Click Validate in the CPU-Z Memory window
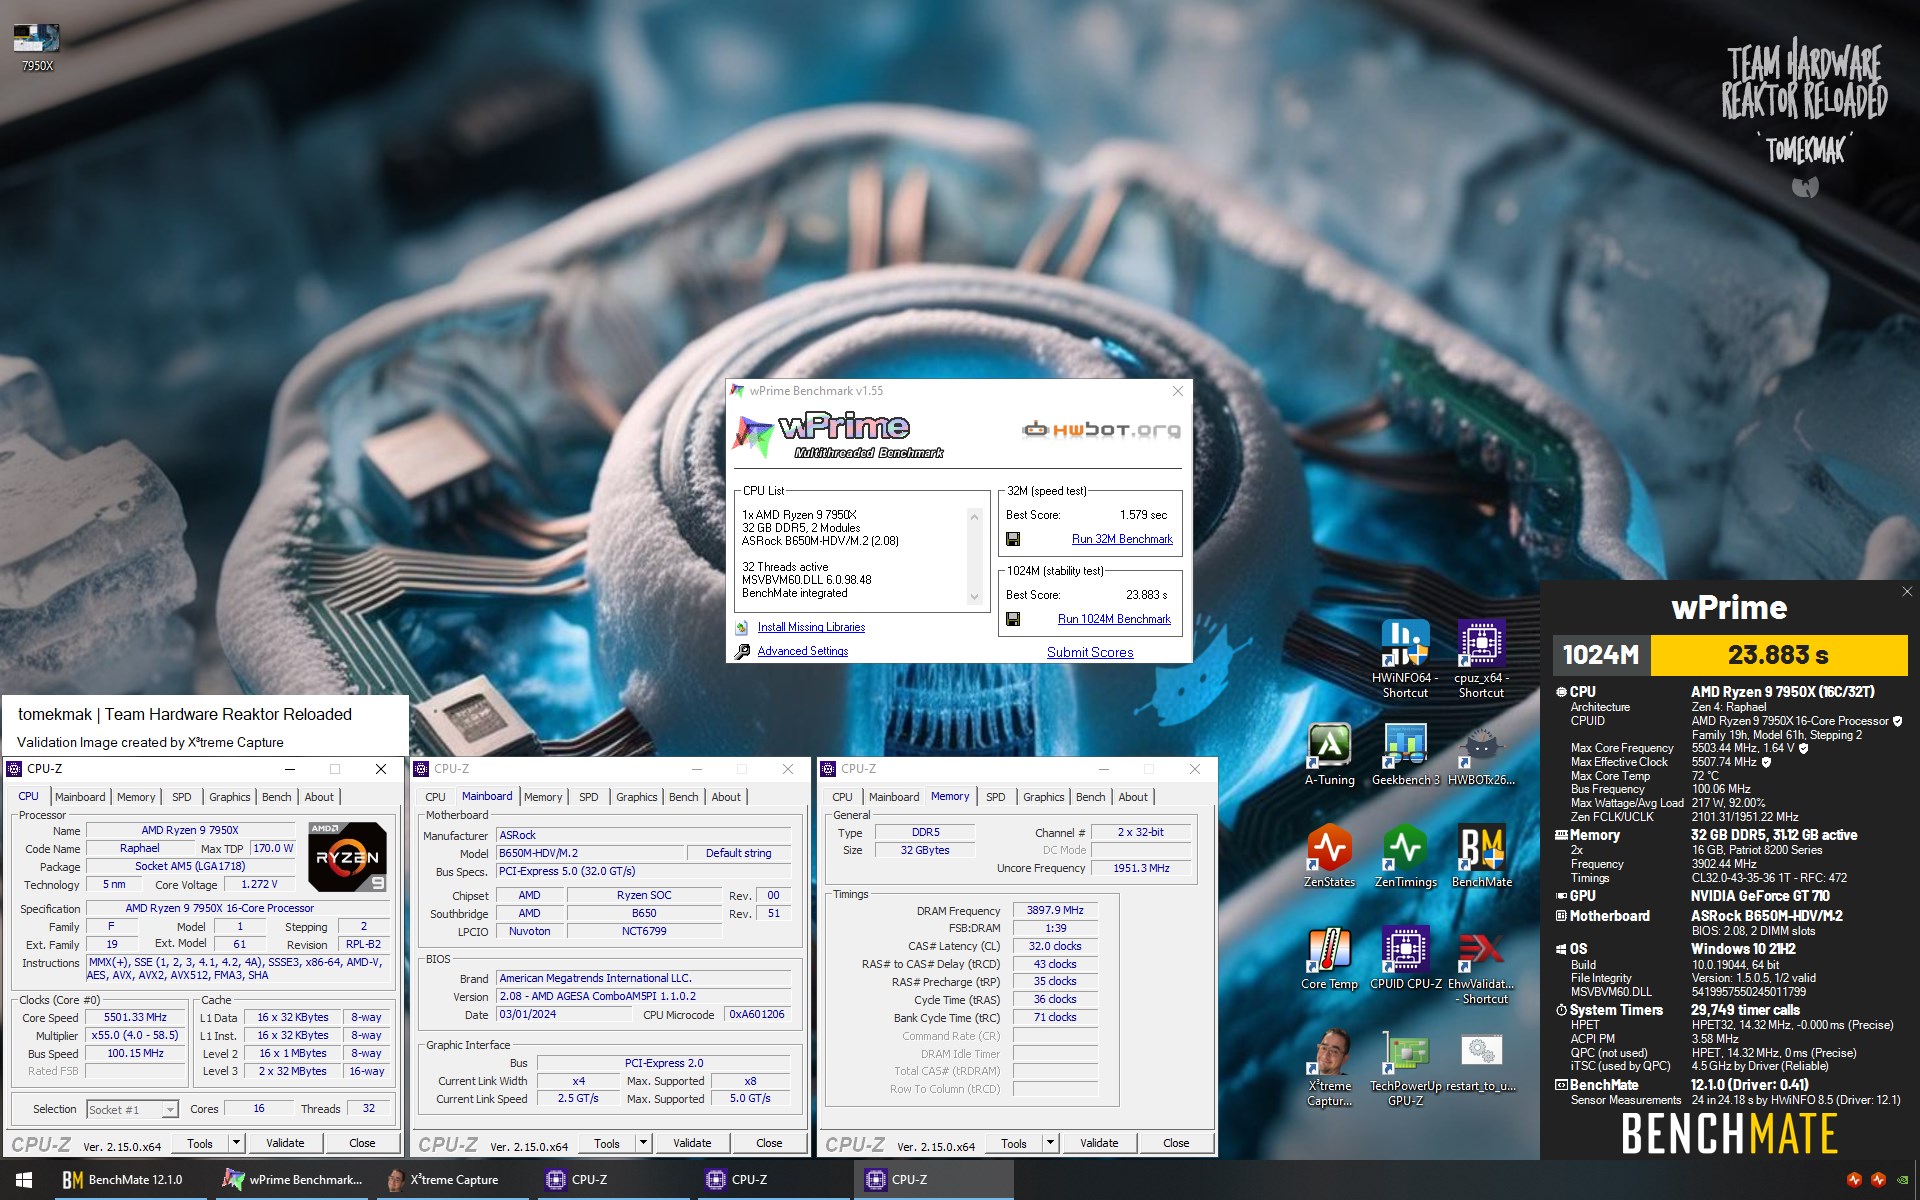This screenshot has height=1200, width=1920. tap(1099, 1143)
